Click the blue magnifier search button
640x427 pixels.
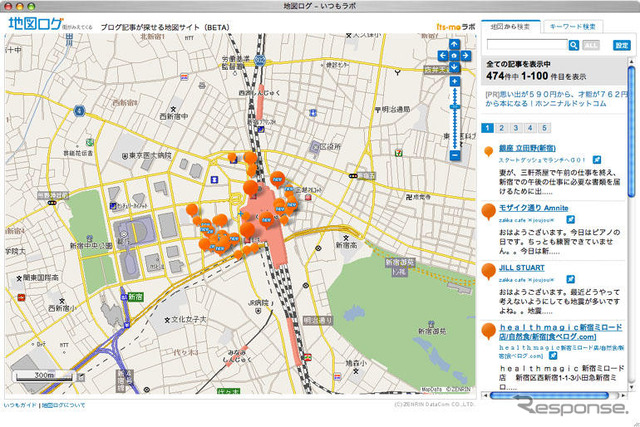tap(573, 45)
